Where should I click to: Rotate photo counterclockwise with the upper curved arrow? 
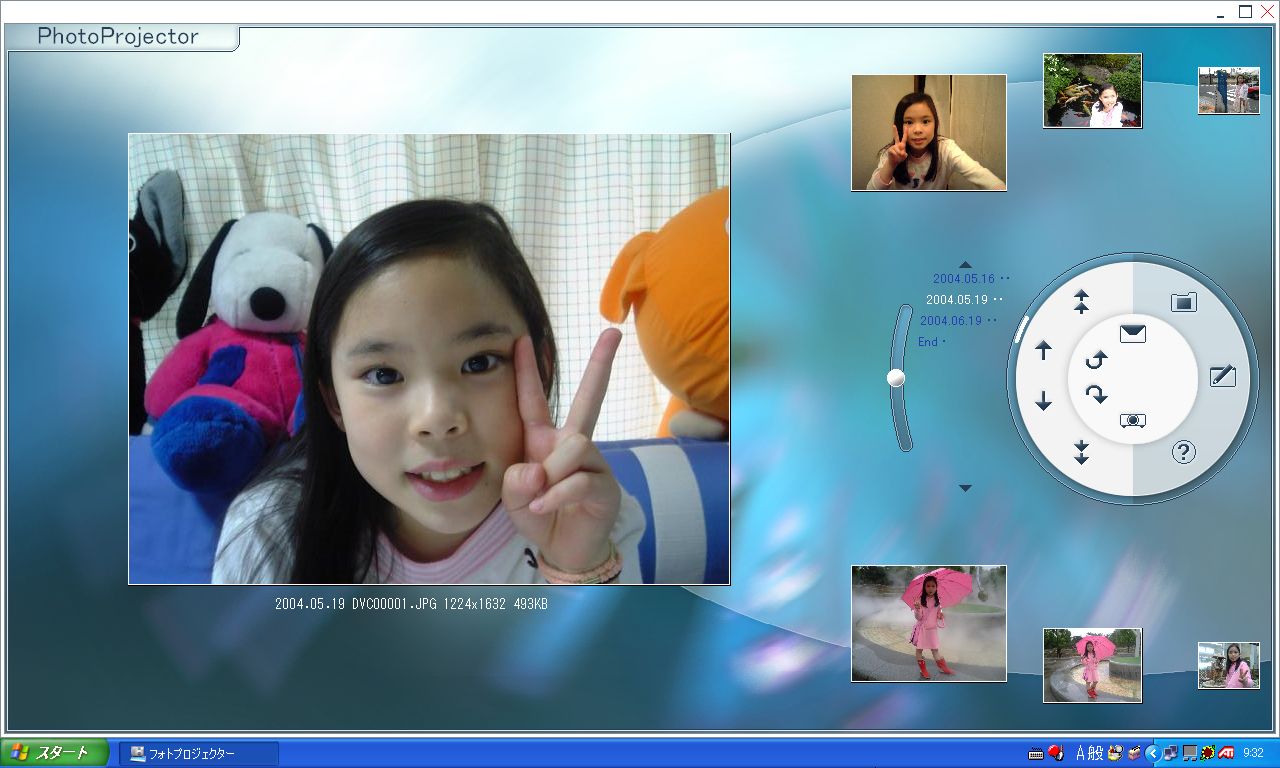point(1097,360)
